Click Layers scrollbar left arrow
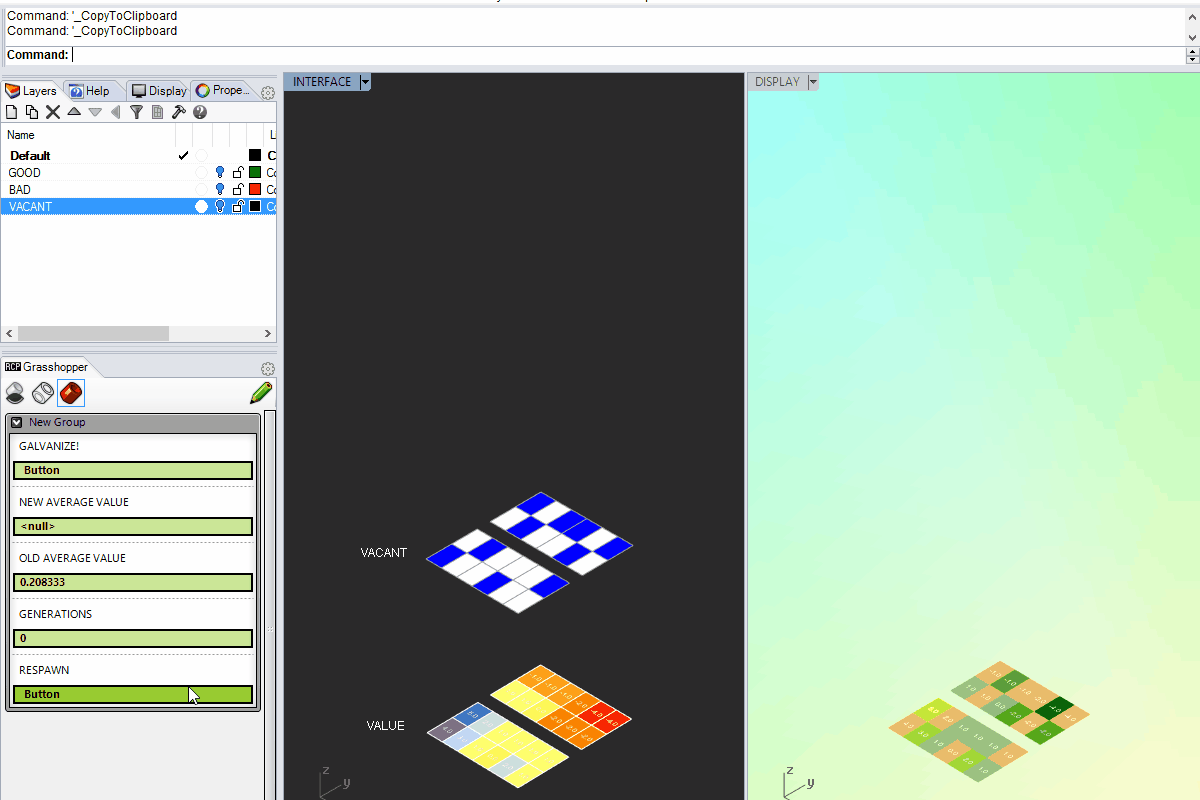The image size is (1200, 800). 9,334
